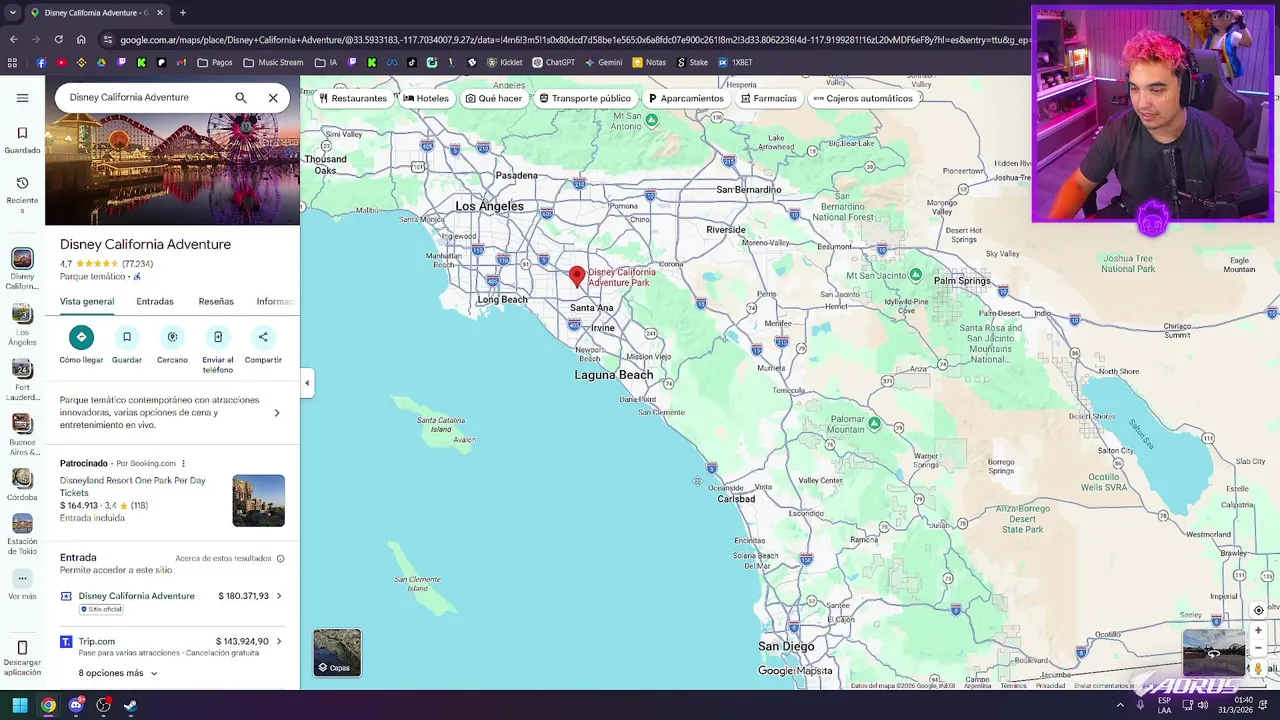Open the Music Stream bookmarks folder
1280x720 pixels.
tap(273, 62)
